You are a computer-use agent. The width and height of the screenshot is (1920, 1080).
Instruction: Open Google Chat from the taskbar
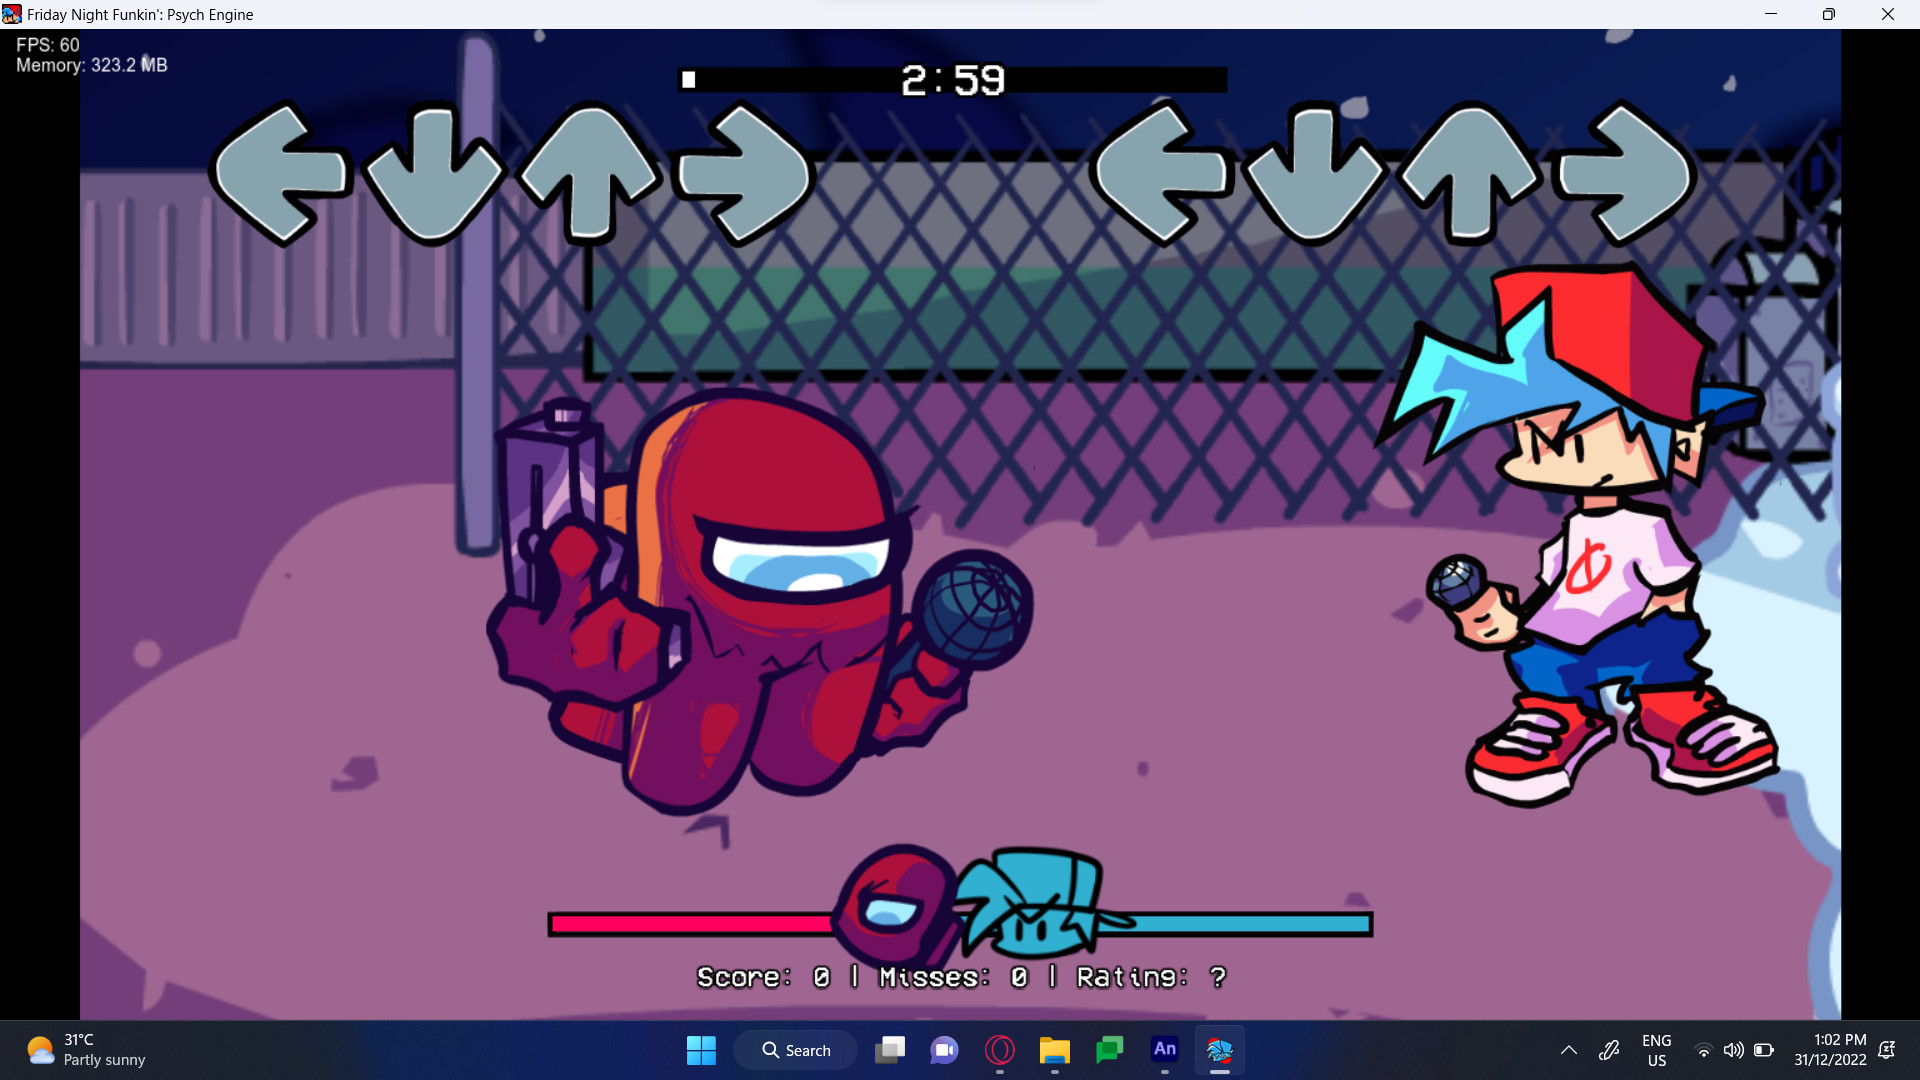[x=1110, y=1050]
